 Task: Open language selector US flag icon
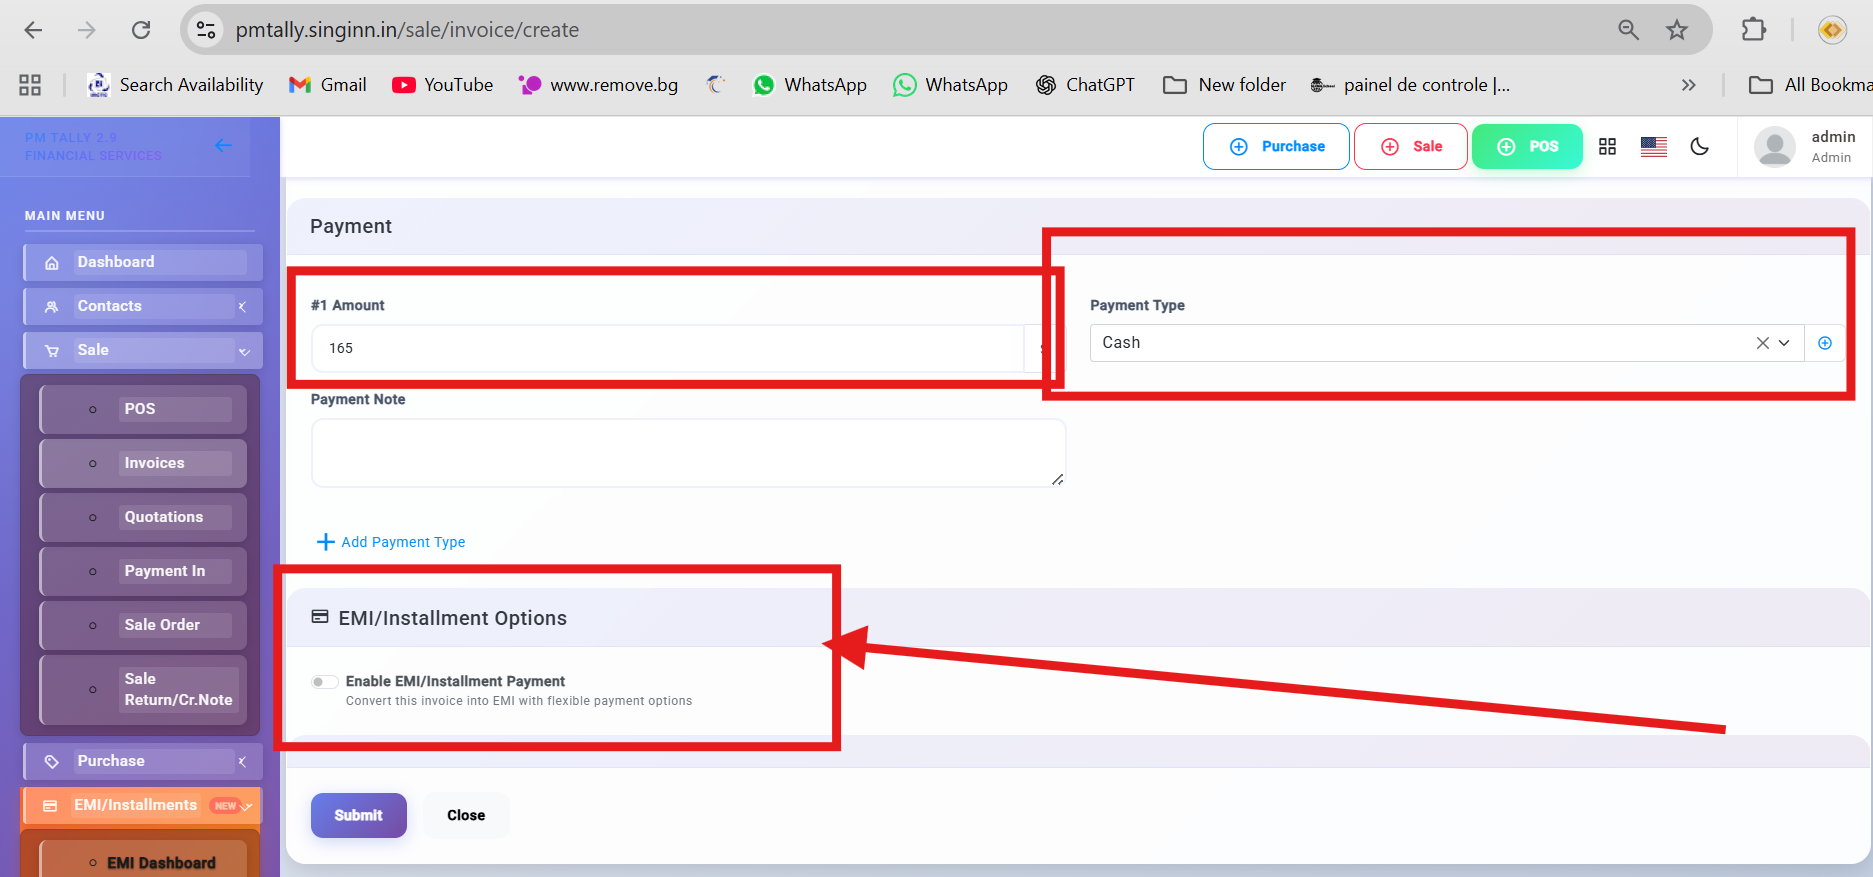(1653, 147)
